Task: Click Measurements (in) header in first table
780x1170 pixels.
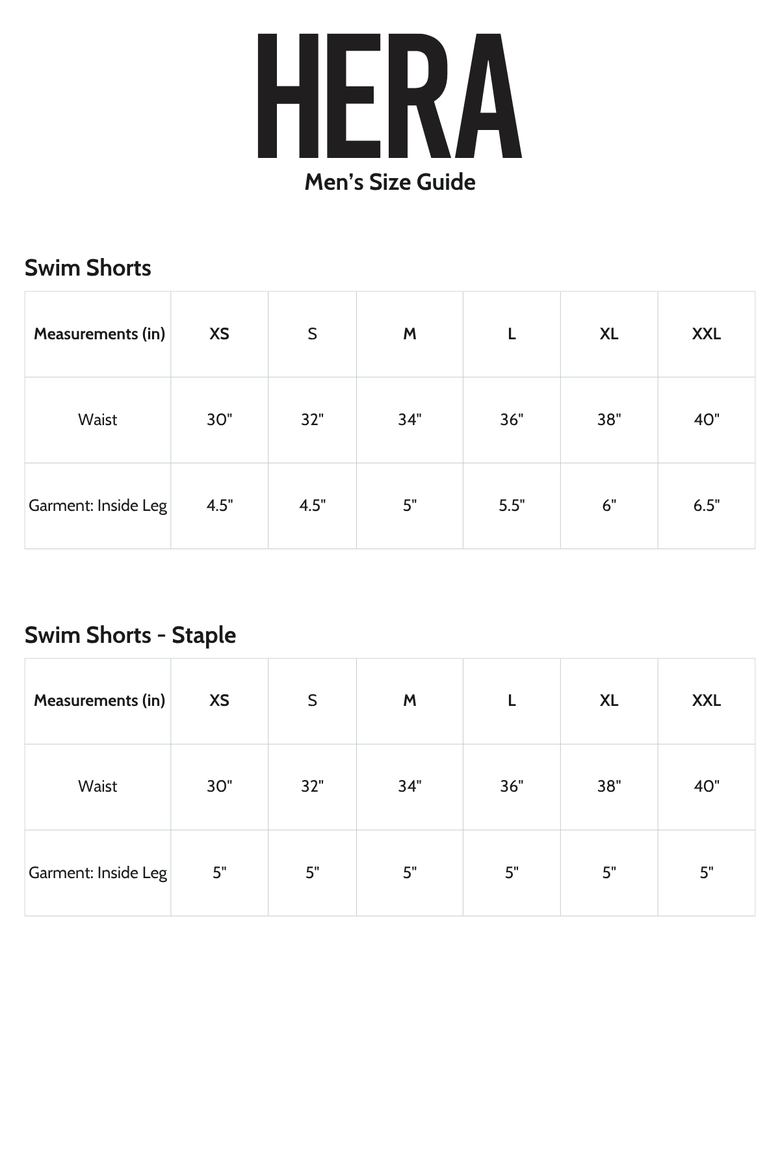Action: pos(99,334)
